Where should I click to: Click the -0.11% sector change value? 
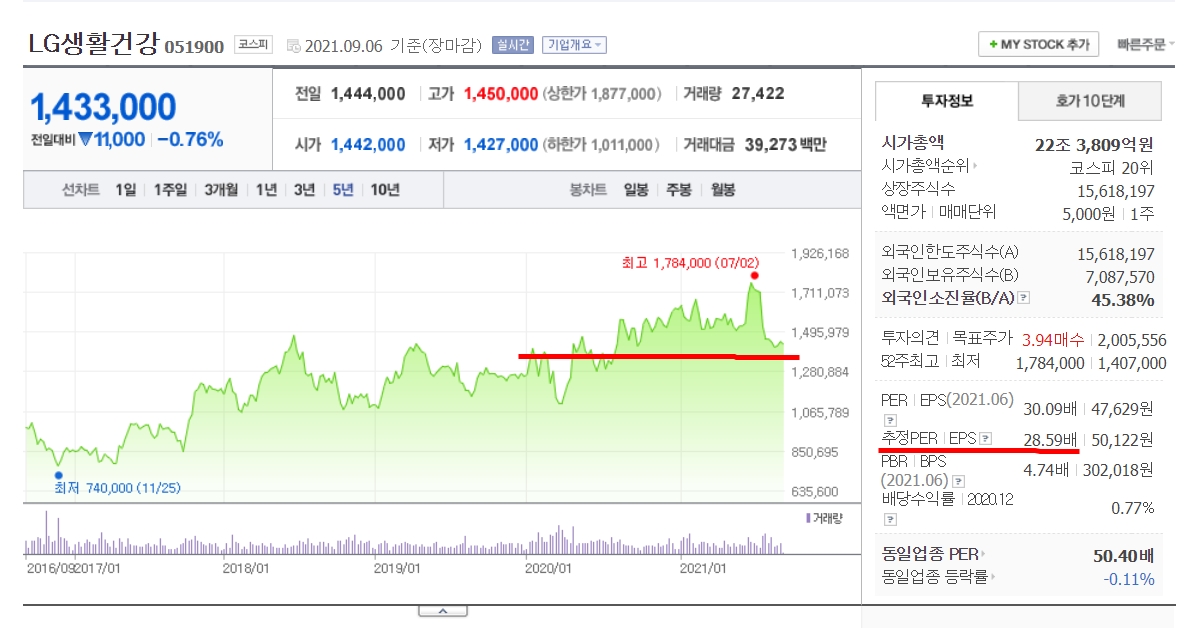click(1129, 580)
